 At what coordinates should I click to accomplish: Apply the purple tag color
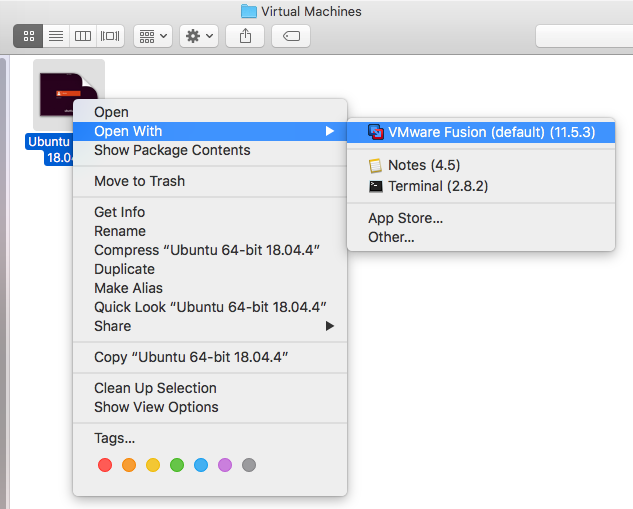225,465
